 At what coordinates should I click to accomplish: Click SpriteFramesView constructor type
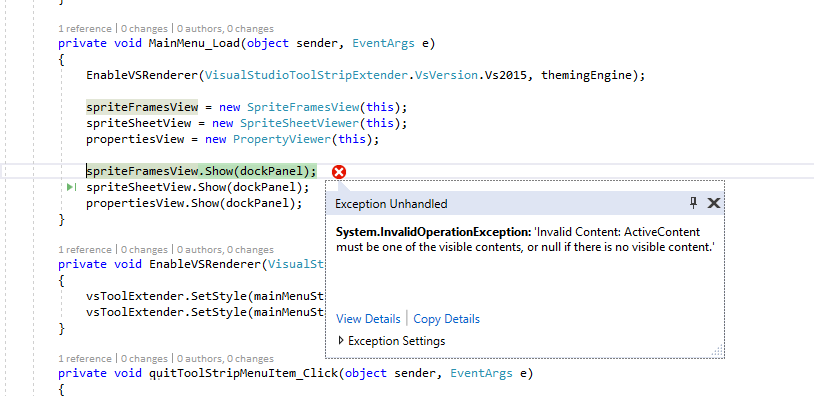pos(303,107)
